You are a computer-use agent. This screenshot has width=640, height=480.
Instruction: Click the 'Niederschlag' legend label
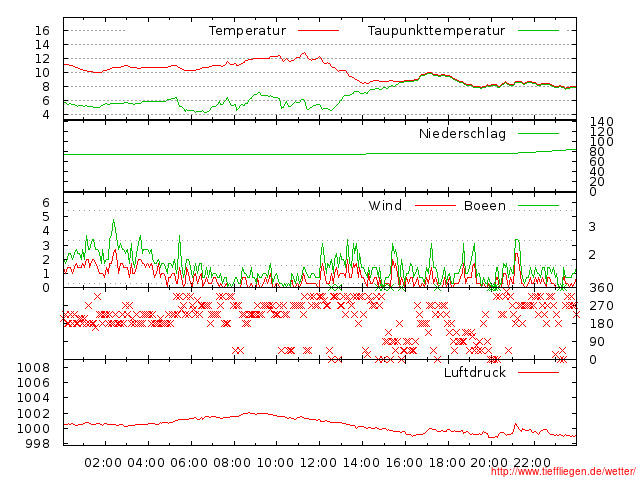[462, 134]
